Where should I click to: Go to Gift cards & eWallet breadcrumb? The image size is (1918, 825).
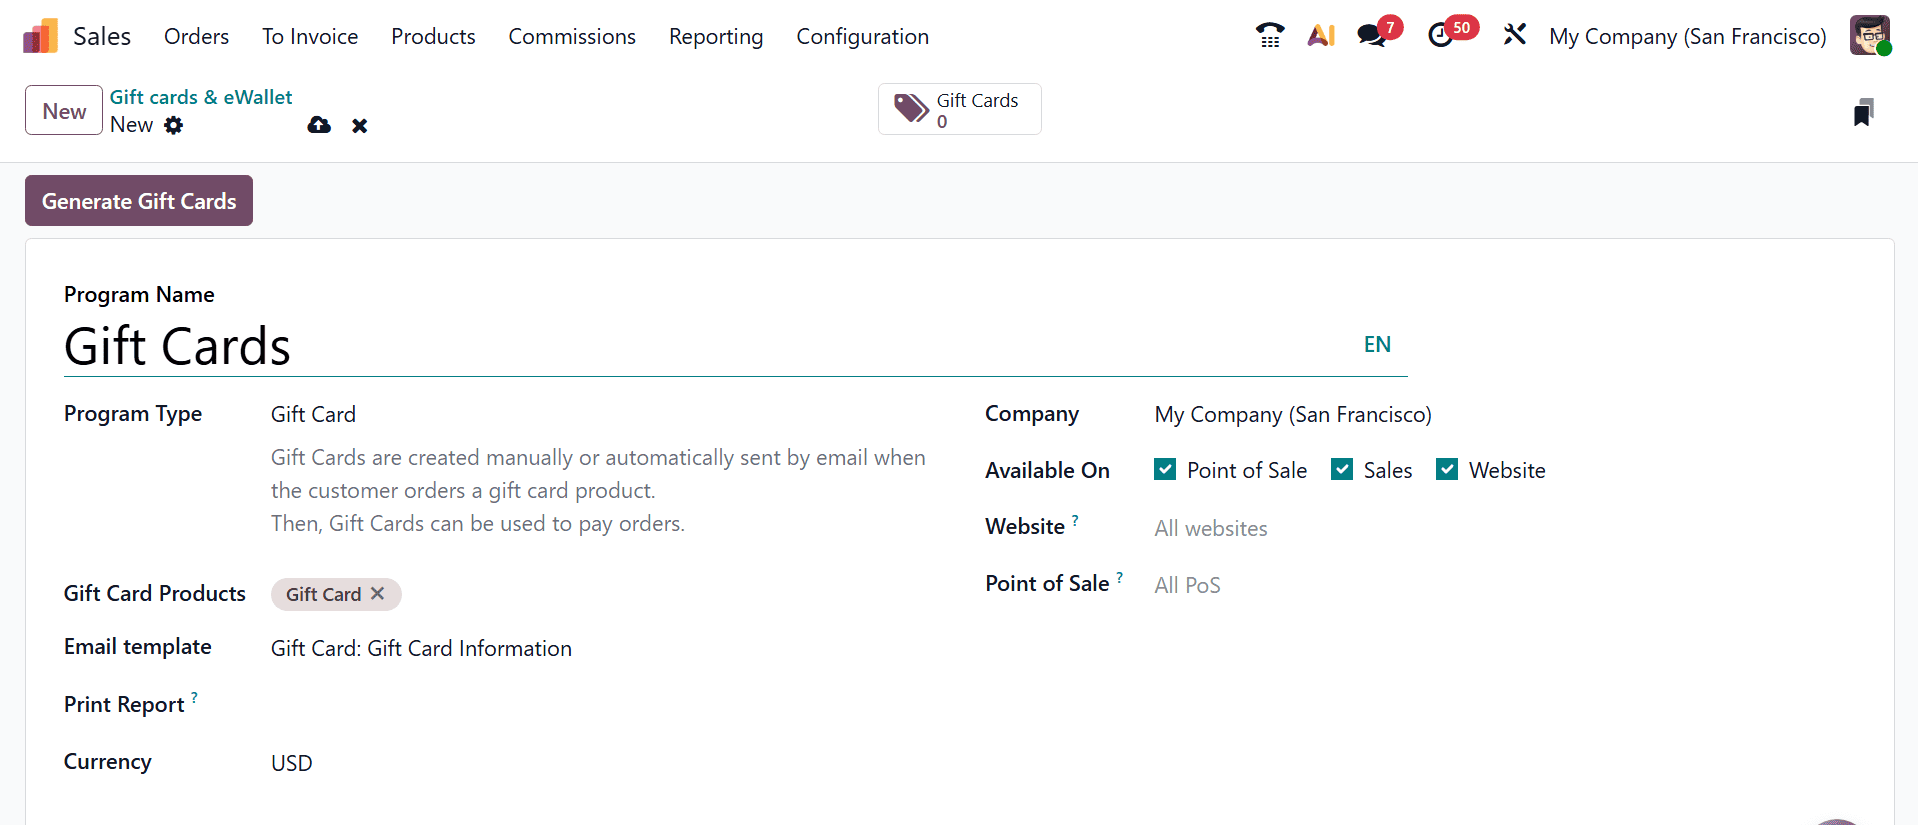pos(201,97)
